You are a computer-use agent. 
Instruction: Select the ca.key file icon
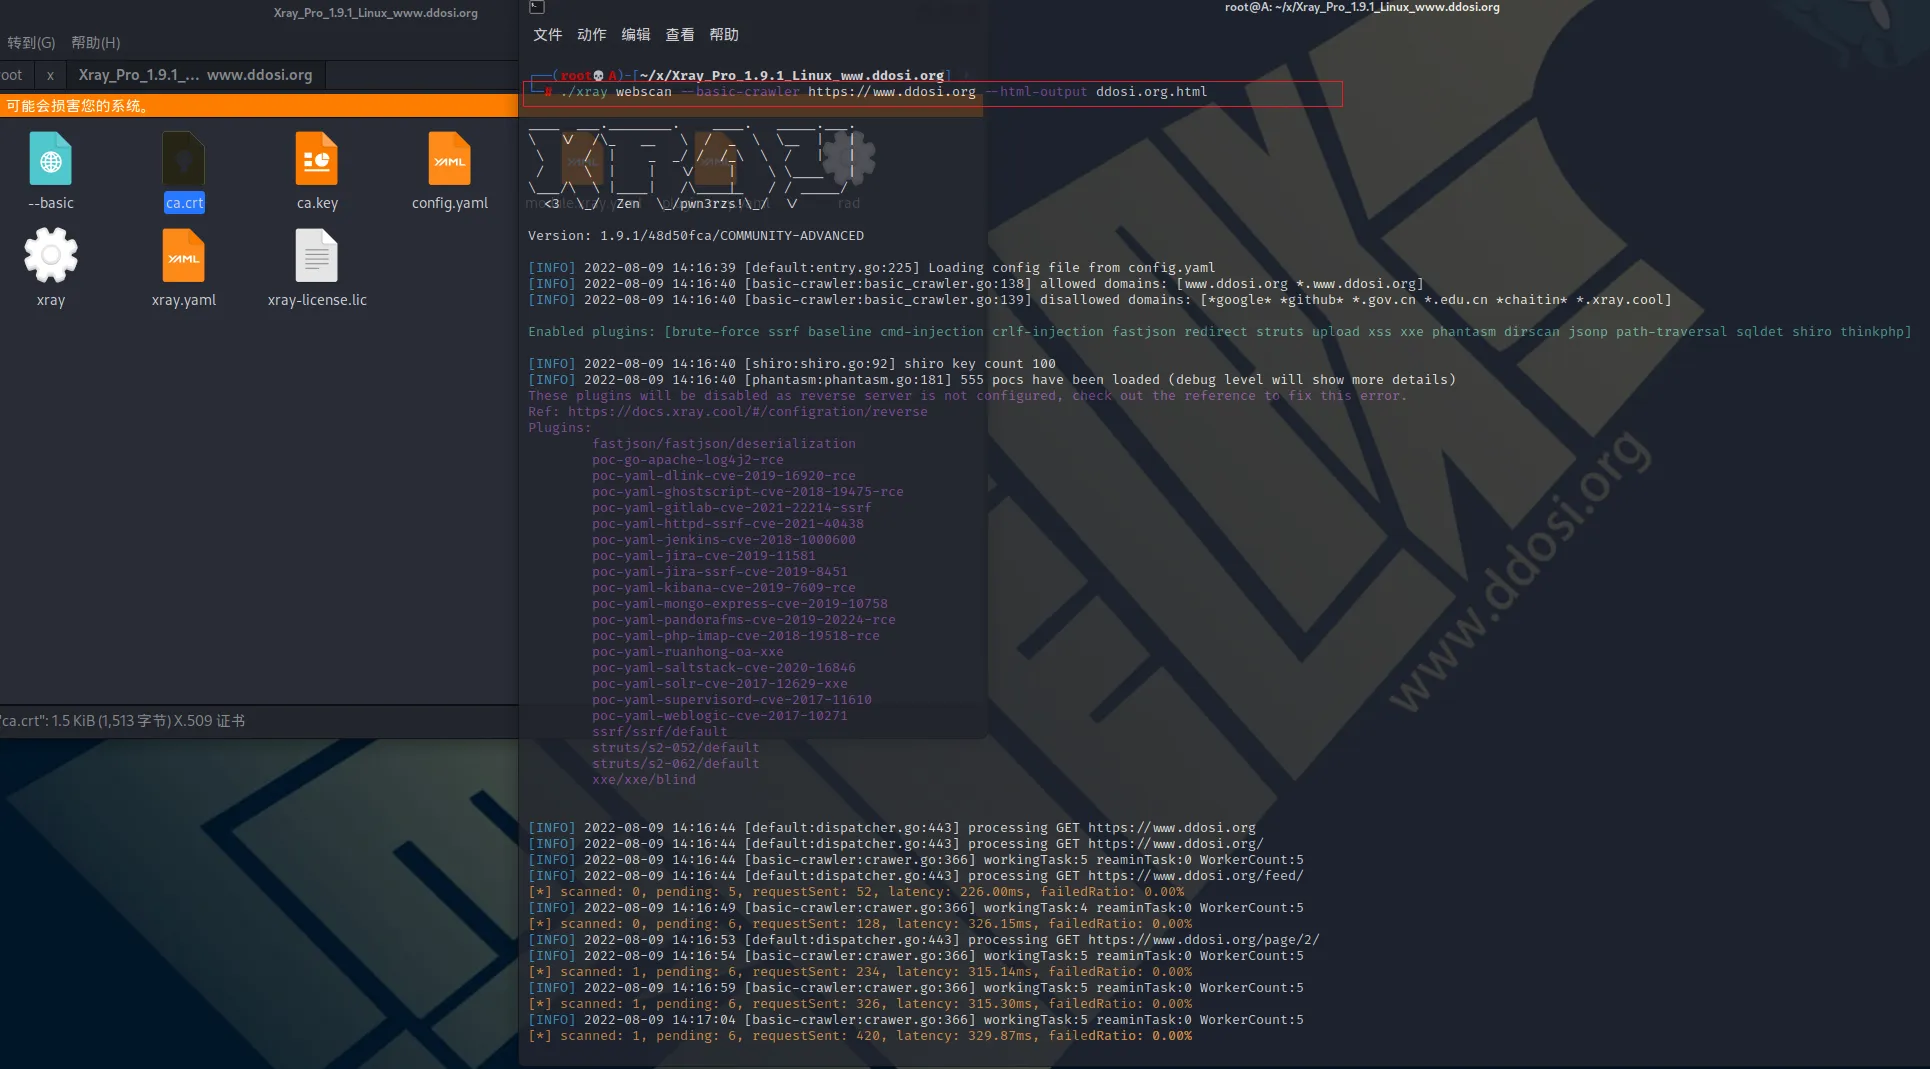tap(317, 159)
